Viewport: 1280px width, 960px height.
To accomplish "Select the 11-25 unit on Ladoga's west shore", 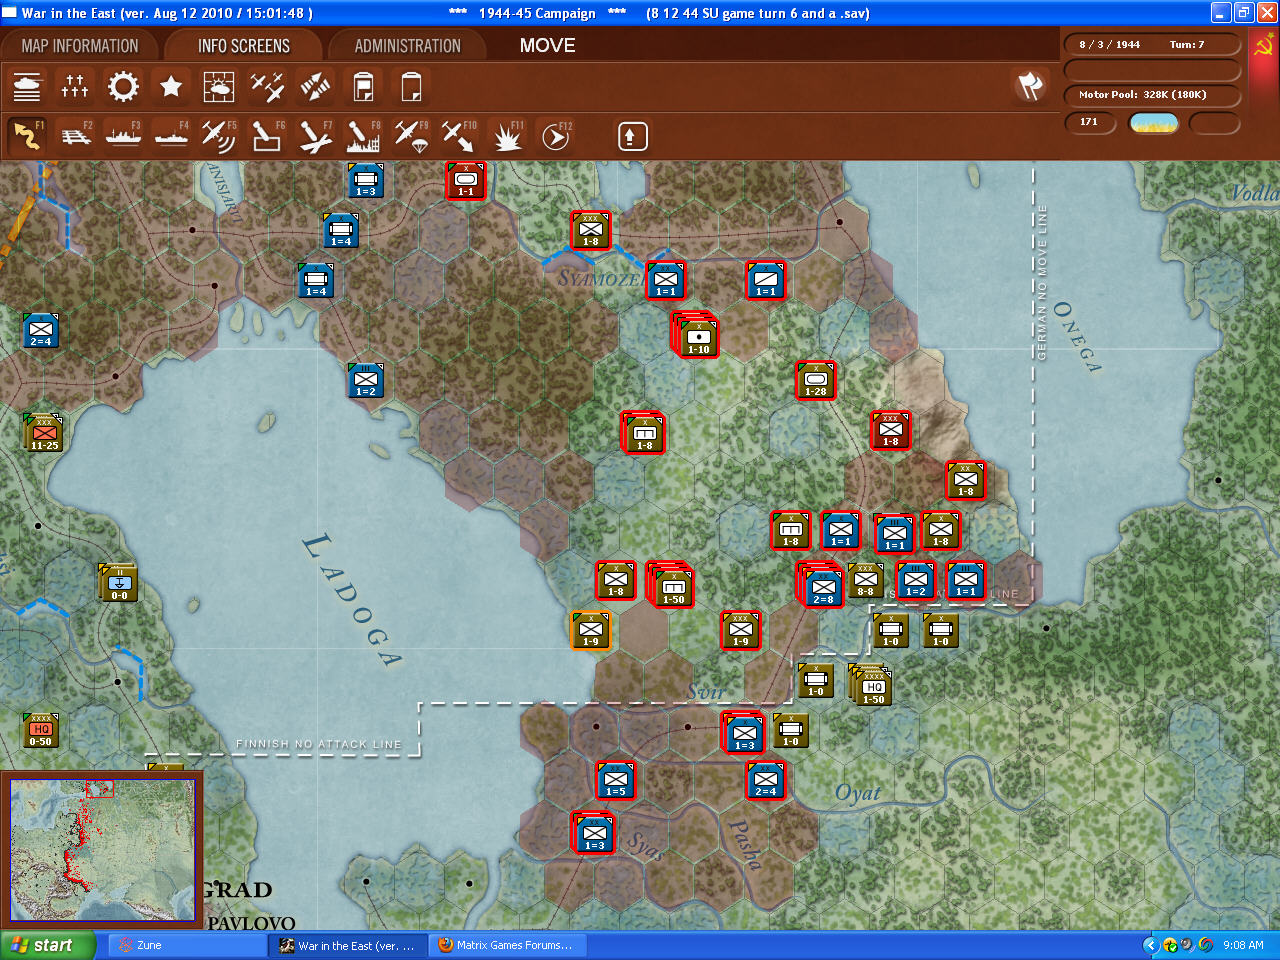I will [44, 433].
